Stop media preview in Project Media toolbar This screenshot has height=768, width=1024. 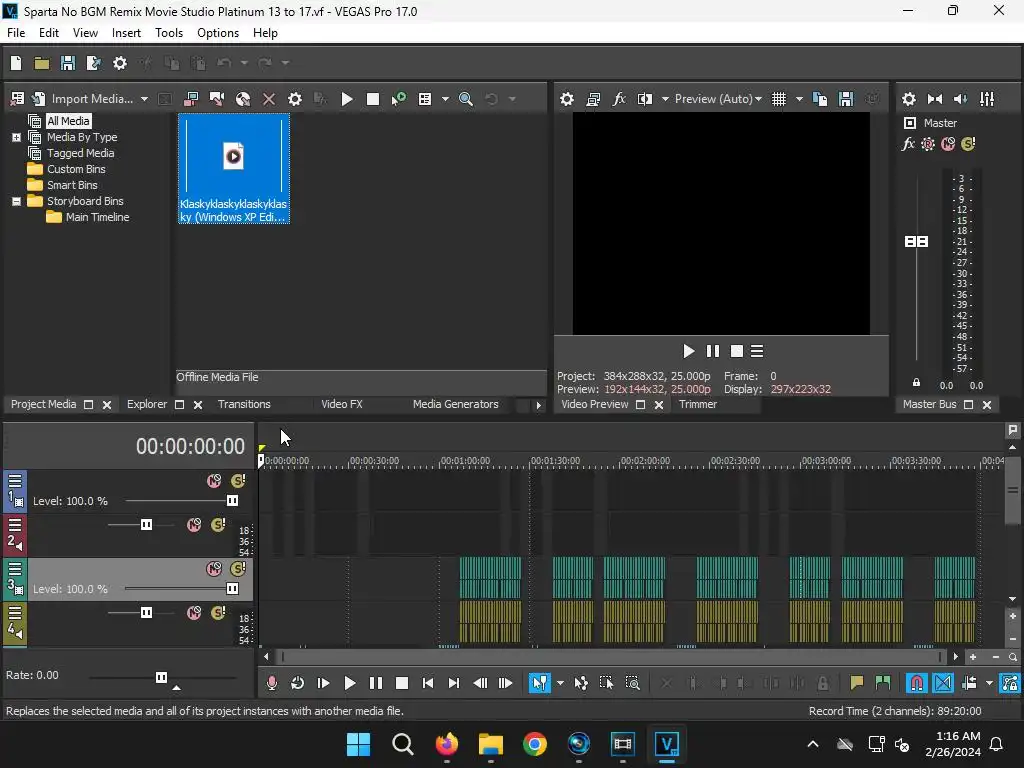373,99
